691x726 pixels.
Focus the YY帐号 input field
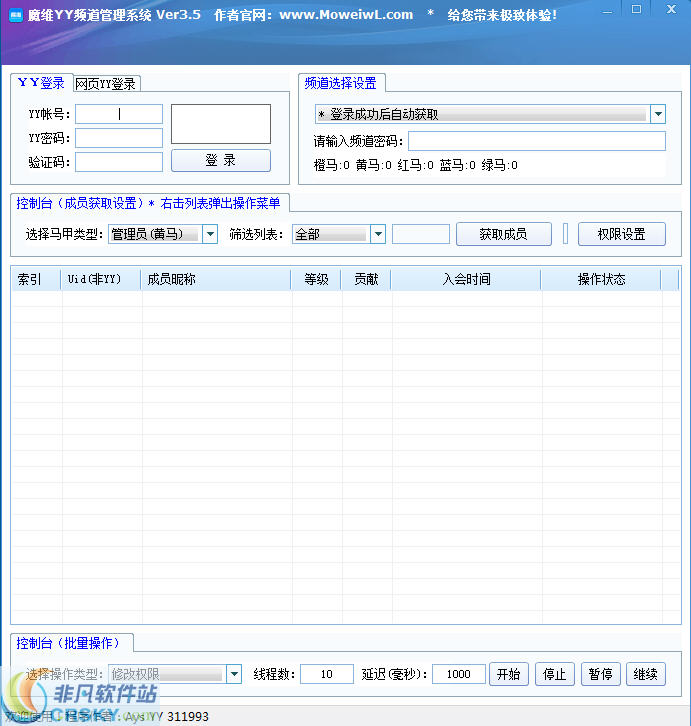[119, 114]
